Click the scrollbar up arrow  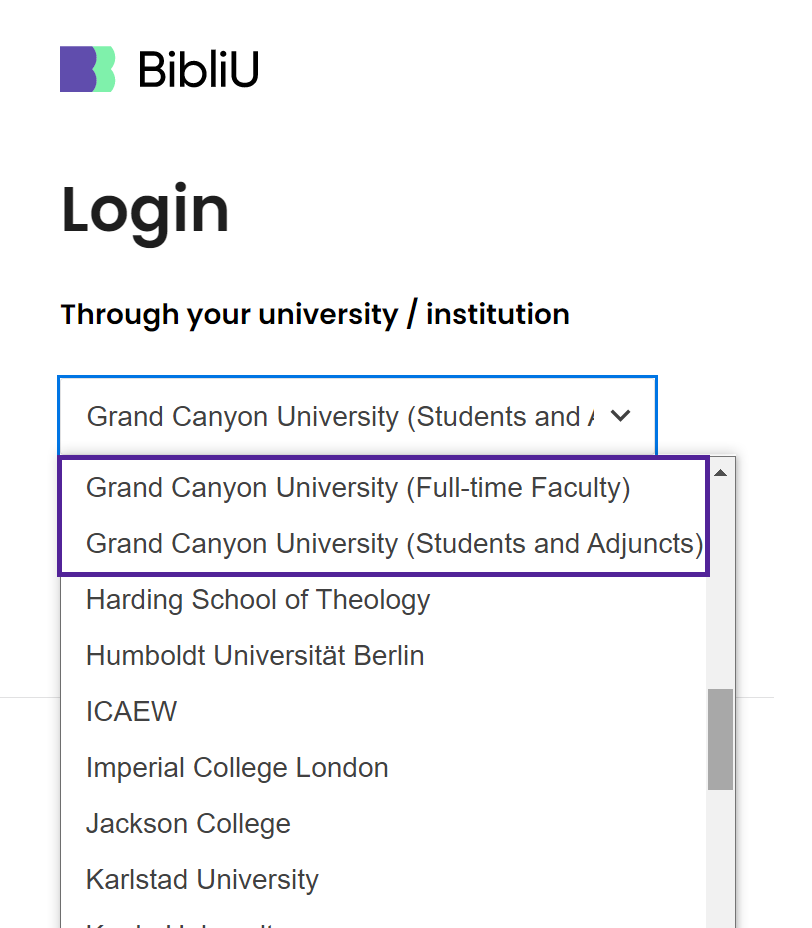tap(720, 472)
